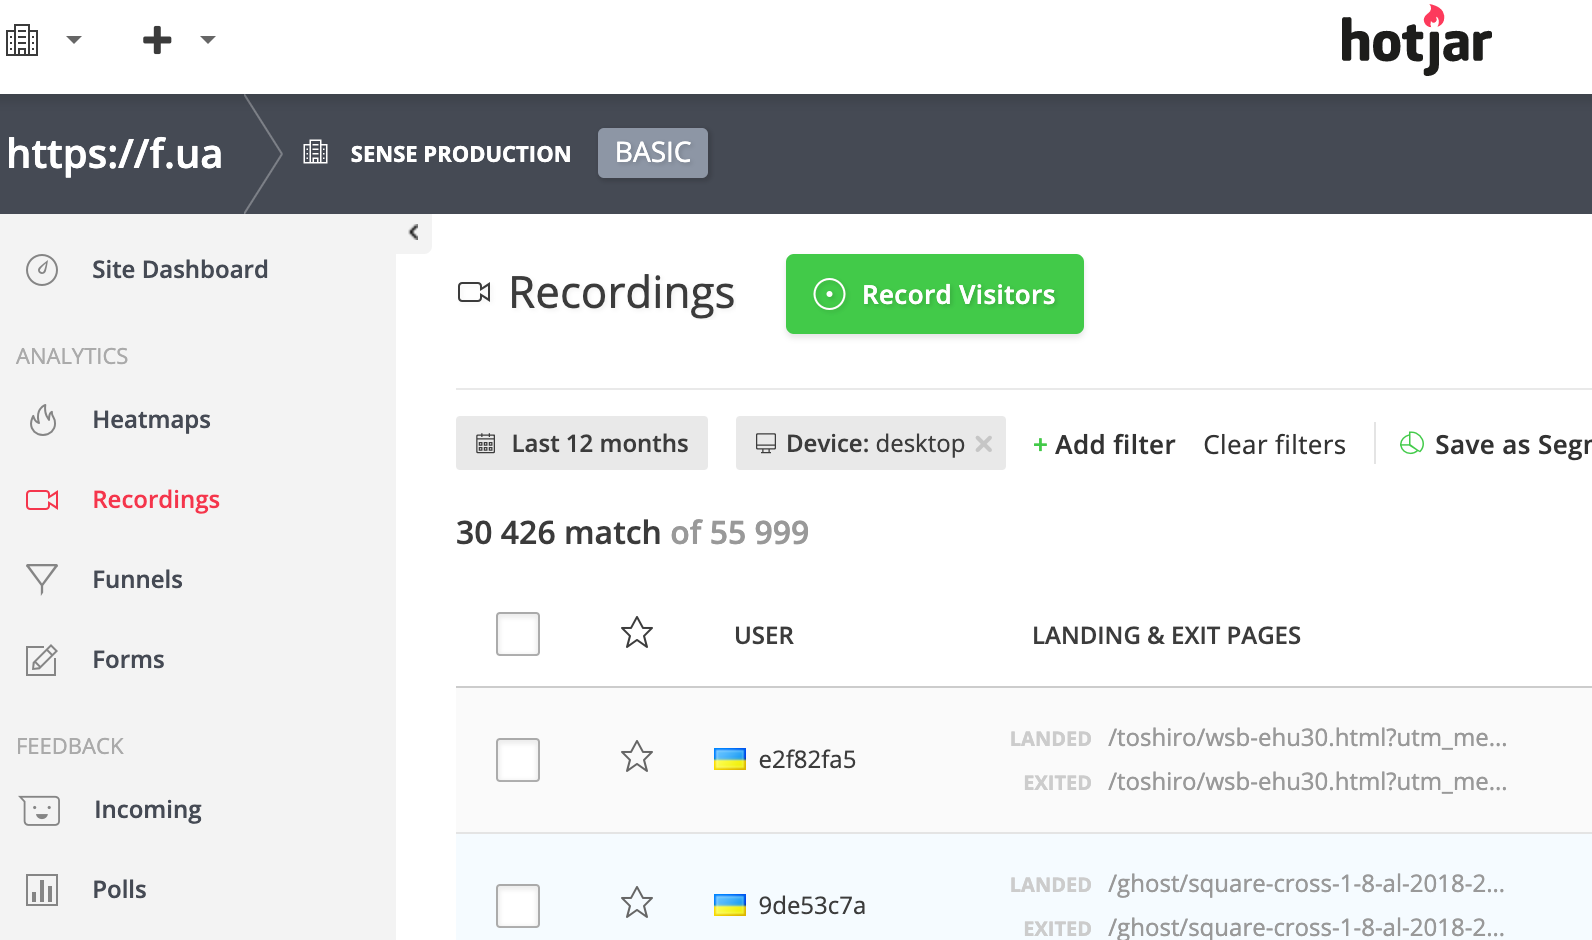
Task: Go to Recordings in the sidebar
Action: point(155,500)
